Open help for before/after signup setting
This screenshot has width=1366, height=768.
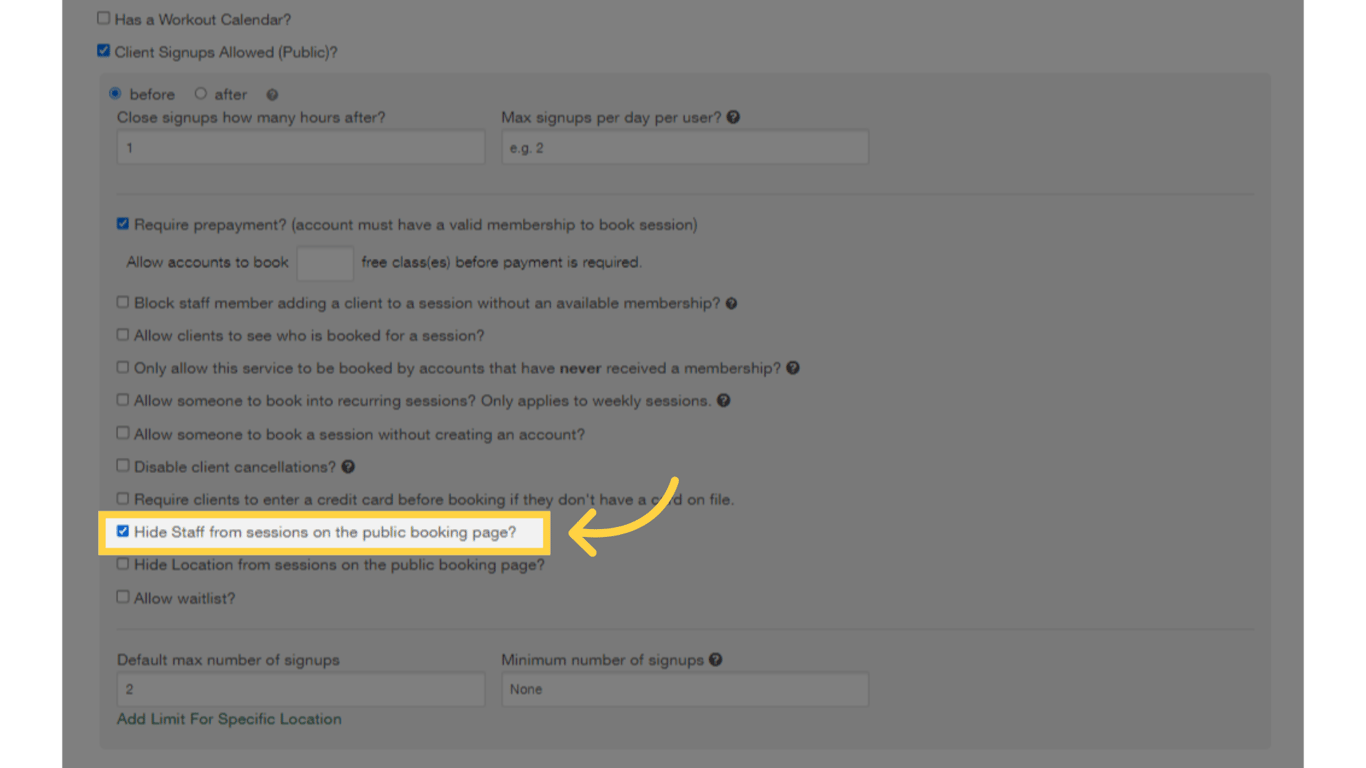[x=271, y=94]
